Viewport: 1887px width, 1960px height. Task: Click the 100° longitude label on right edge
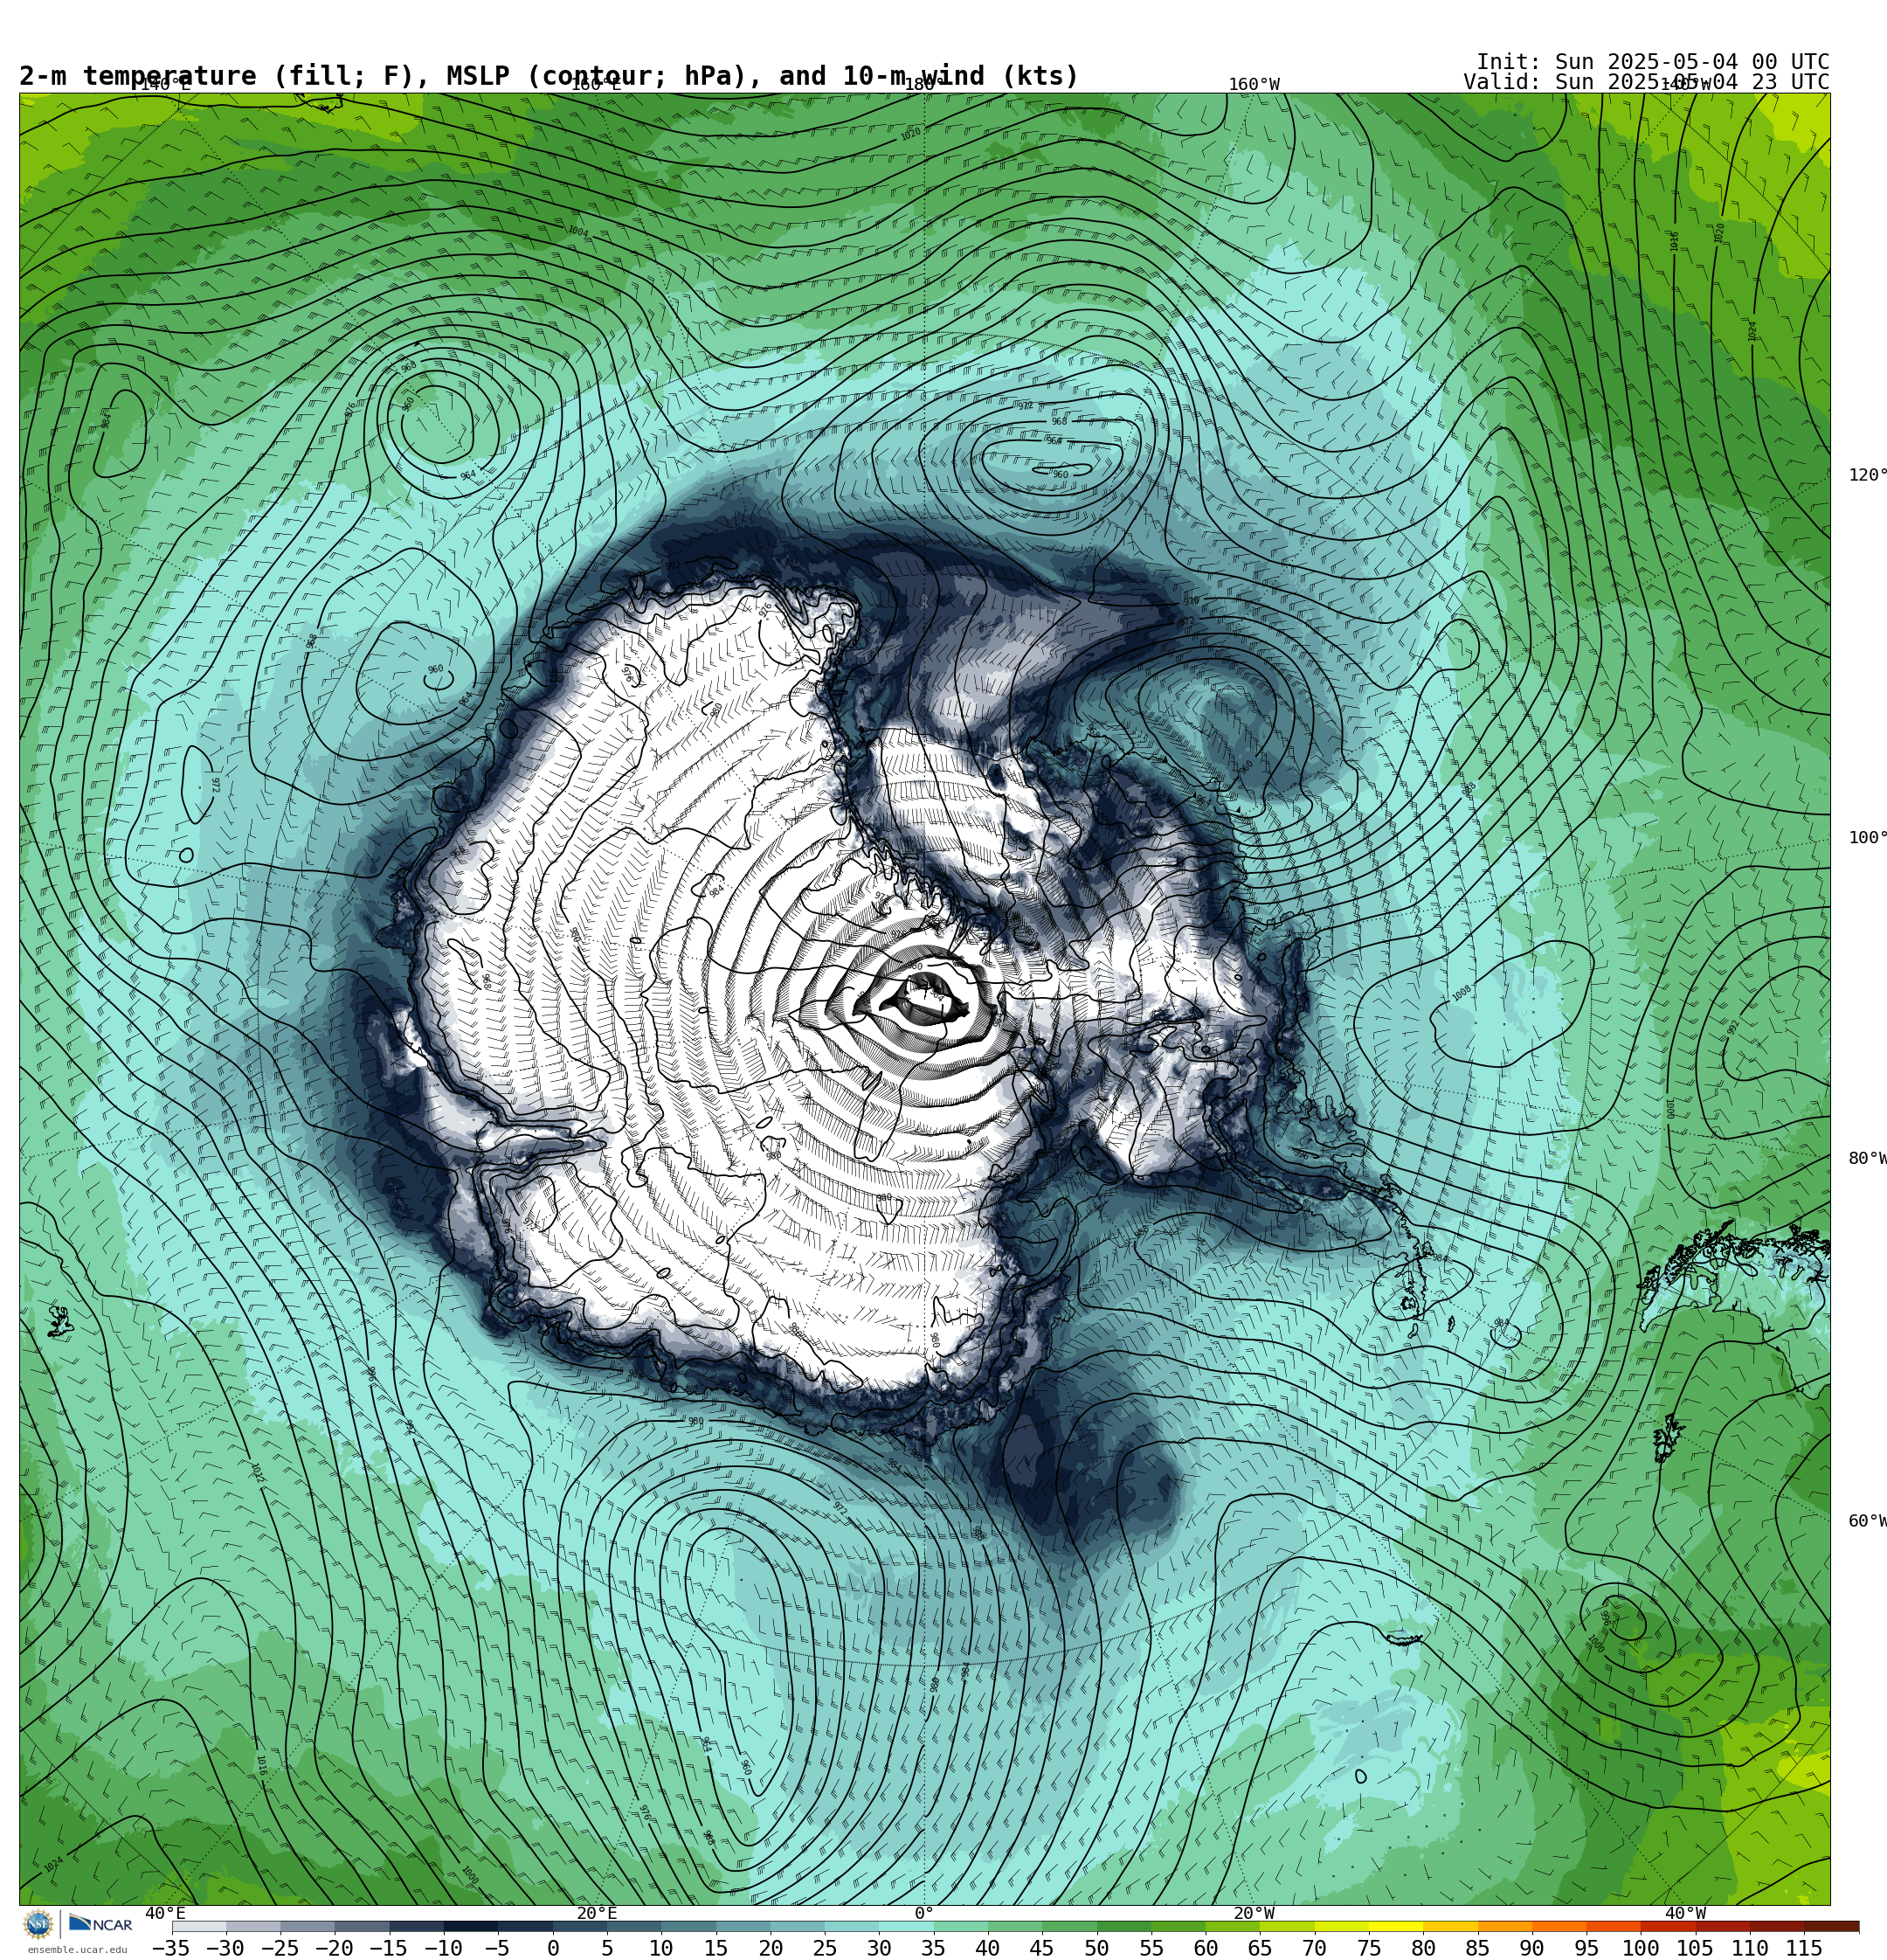click(1867, 837)
